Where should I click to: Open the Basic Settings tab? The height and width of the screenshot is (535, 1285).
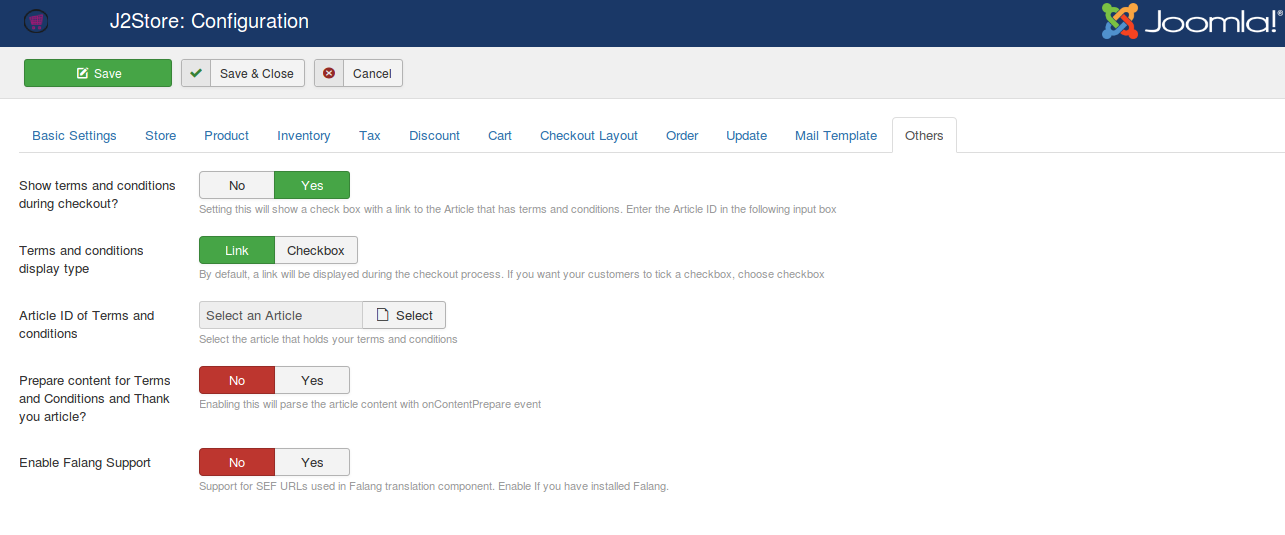pos(74,136)
